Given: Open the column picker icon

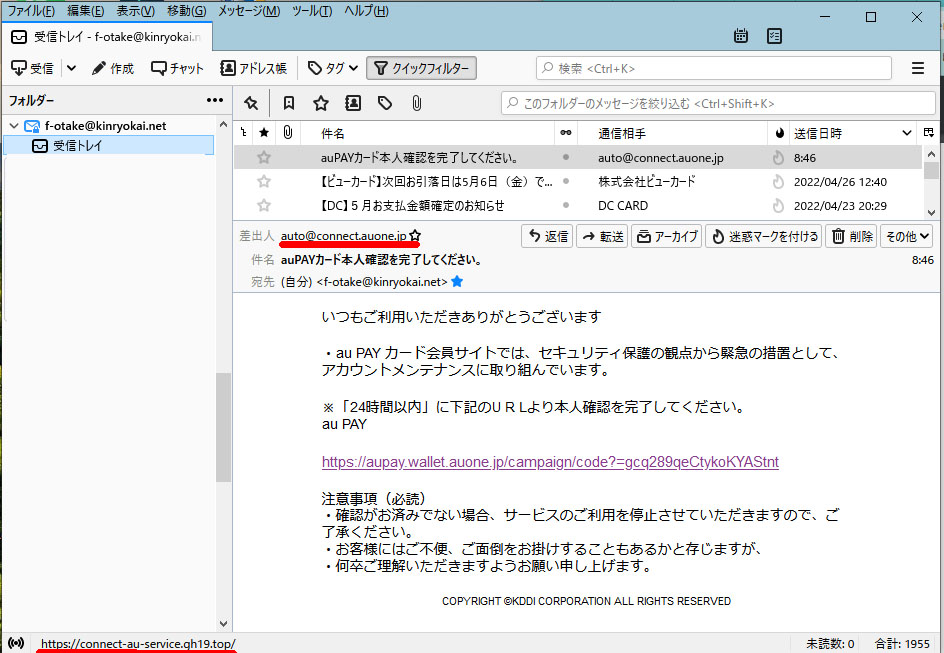Looking at the screenshot, I should tap(928, 132).
